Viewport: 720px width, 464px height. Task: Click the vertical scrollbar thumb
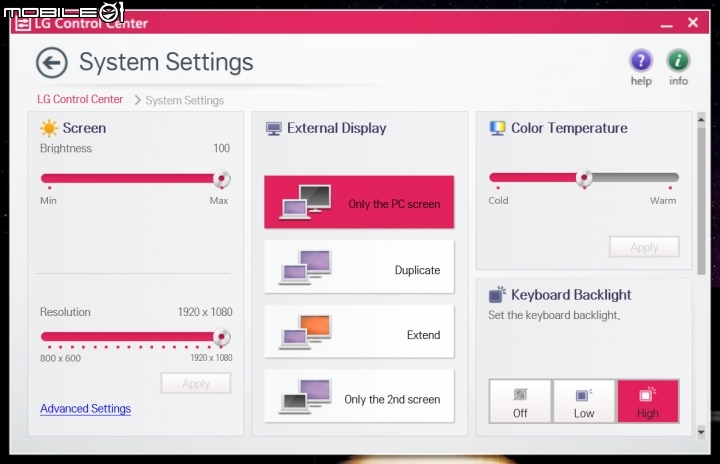[x=701, y=201]
